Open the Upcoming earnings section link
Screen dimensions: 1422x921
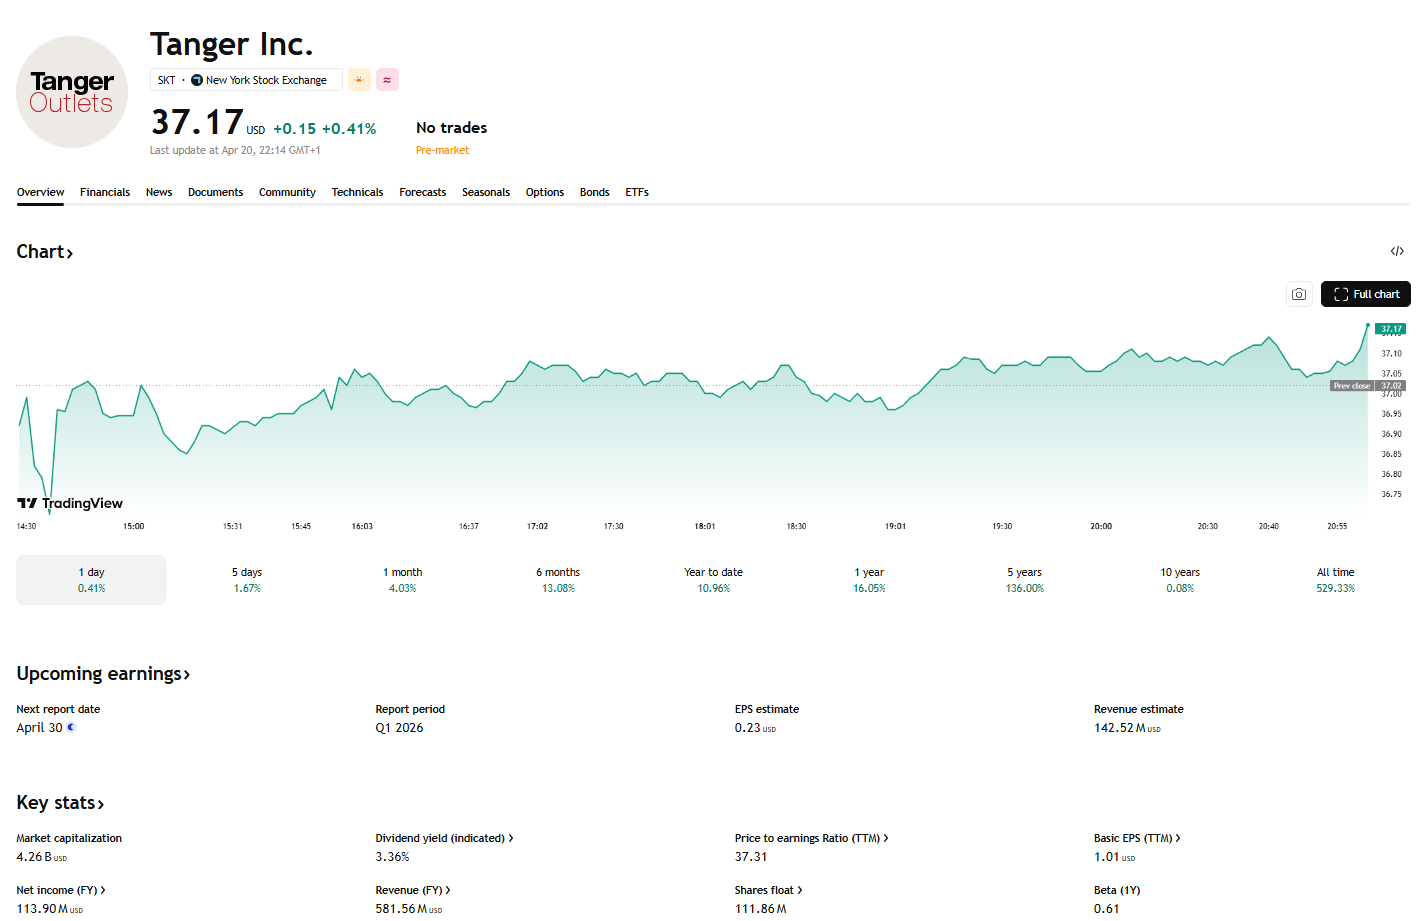pyautogui.click(x=103, y=674)
